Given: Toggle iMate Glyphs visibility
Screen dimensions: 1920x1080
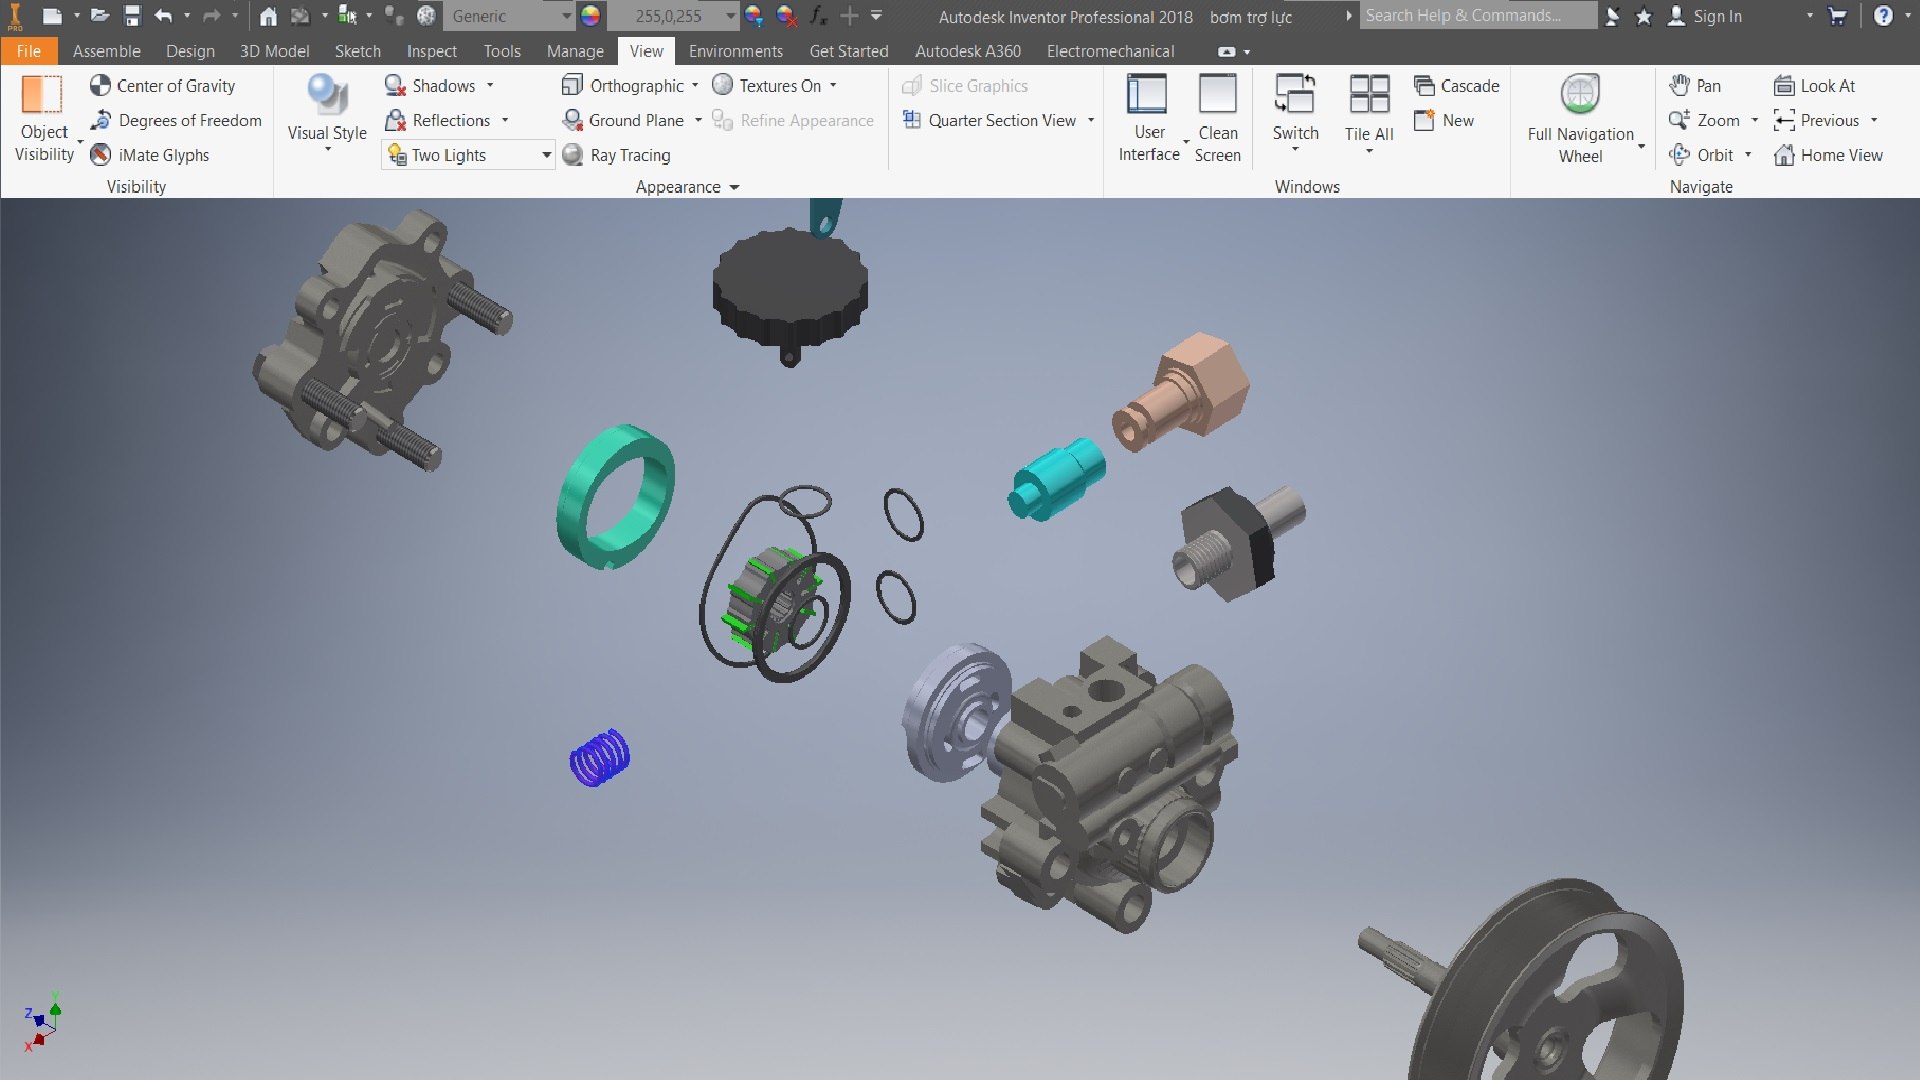Looking at the screenshot, I should (149, 155).
